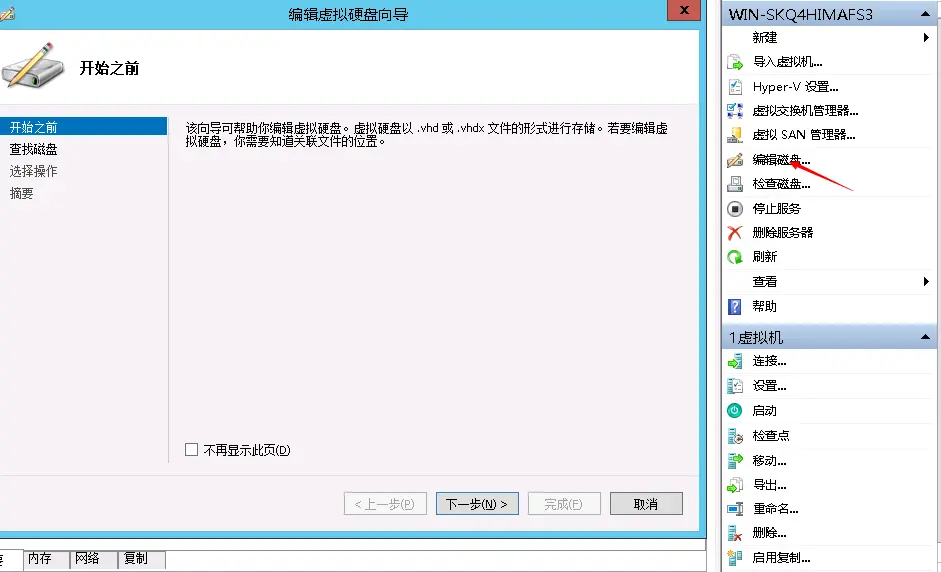The image size is (941, 572).
Task: Click the 检查磁盘 icon
Action: (735, 184)
